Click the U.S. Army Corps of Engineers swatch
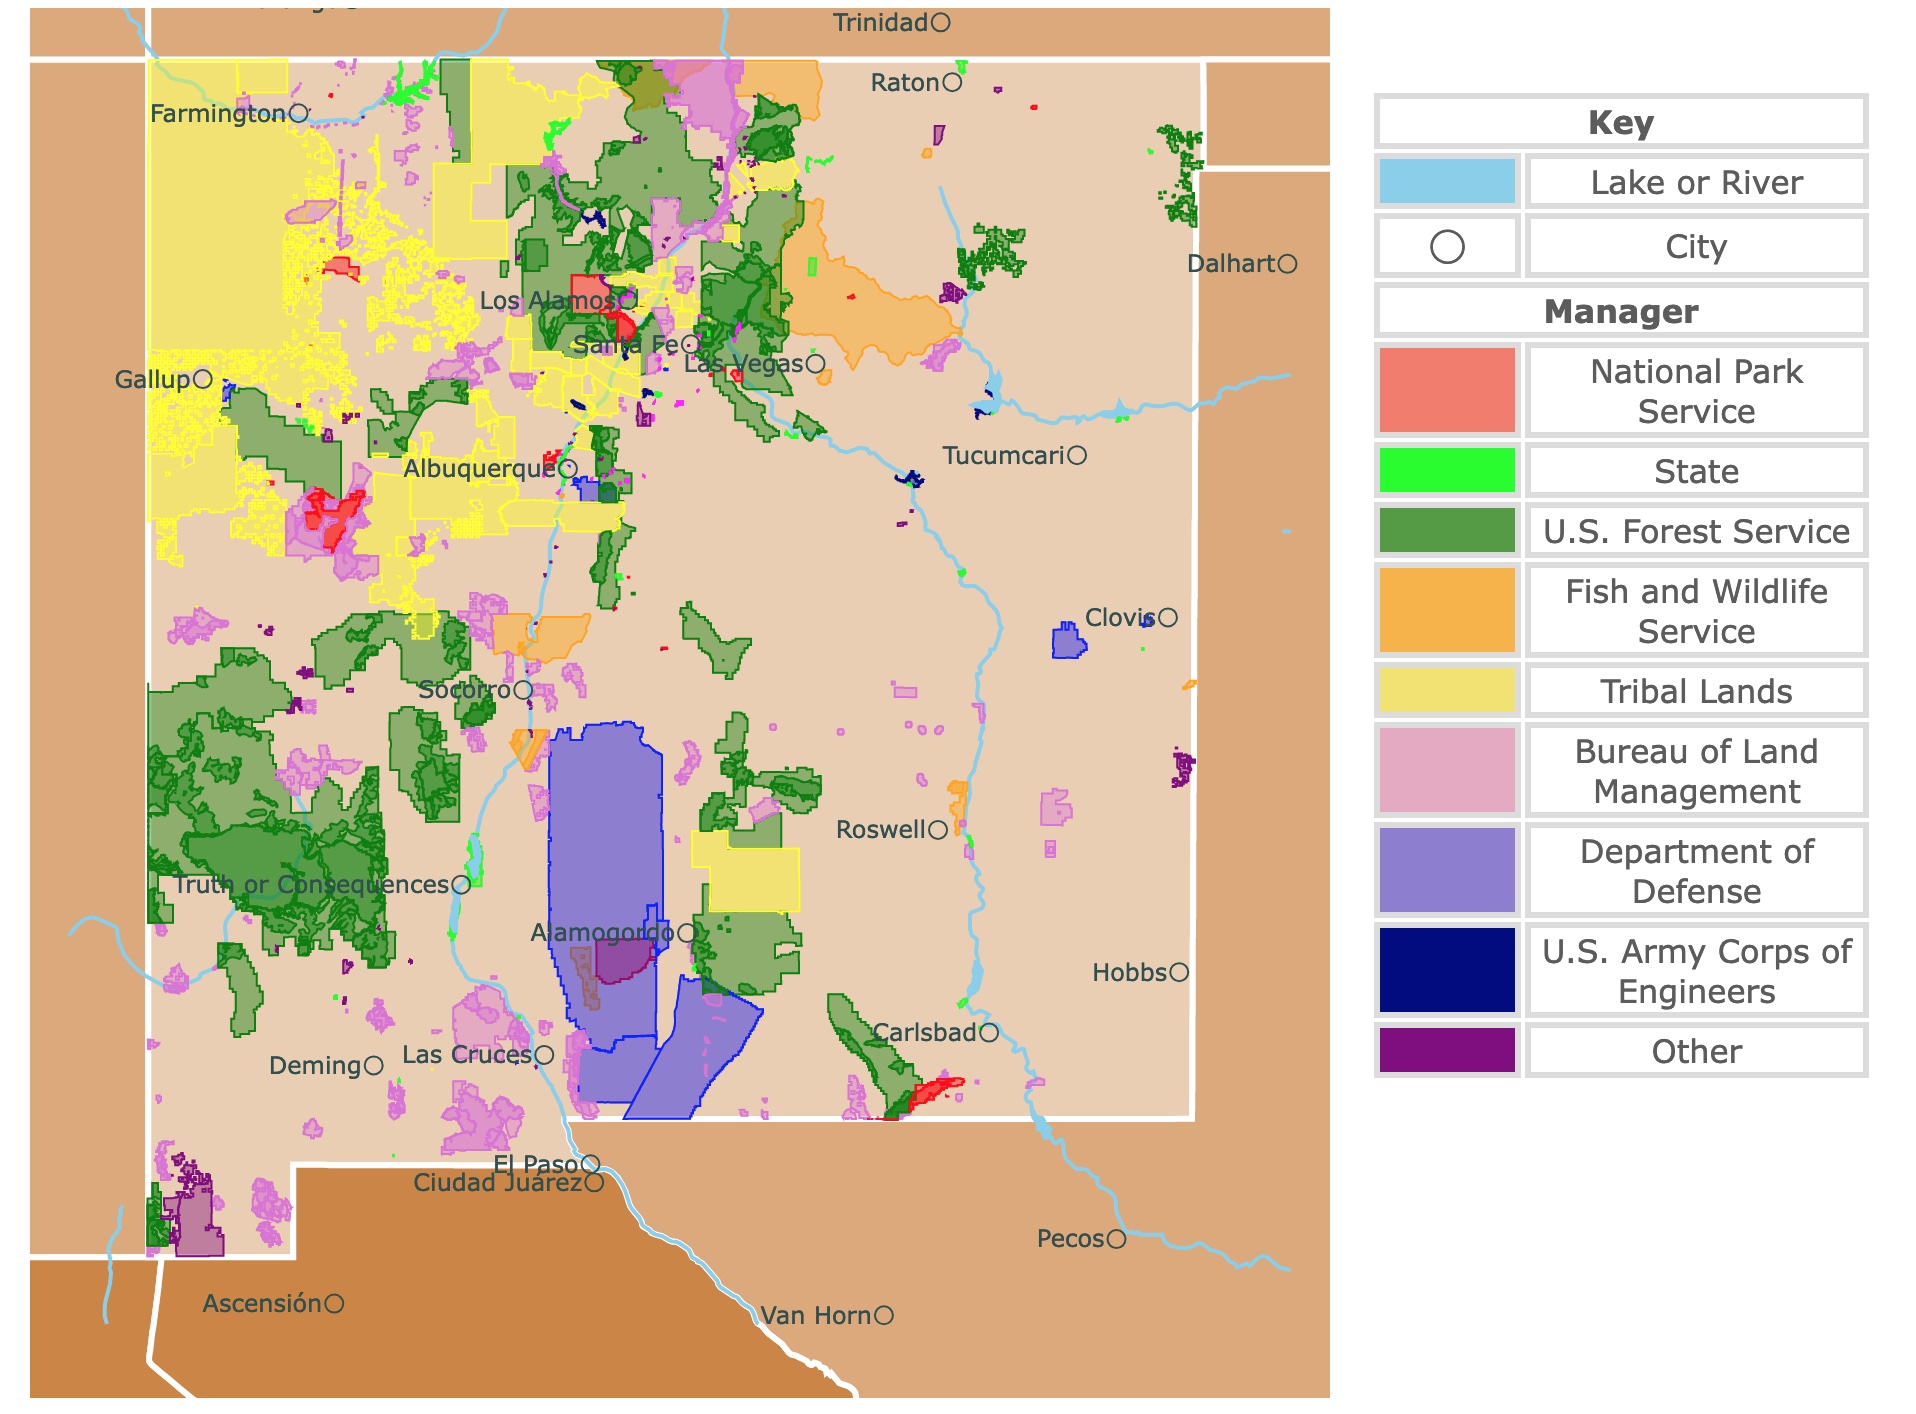 tap(1446, 971)
